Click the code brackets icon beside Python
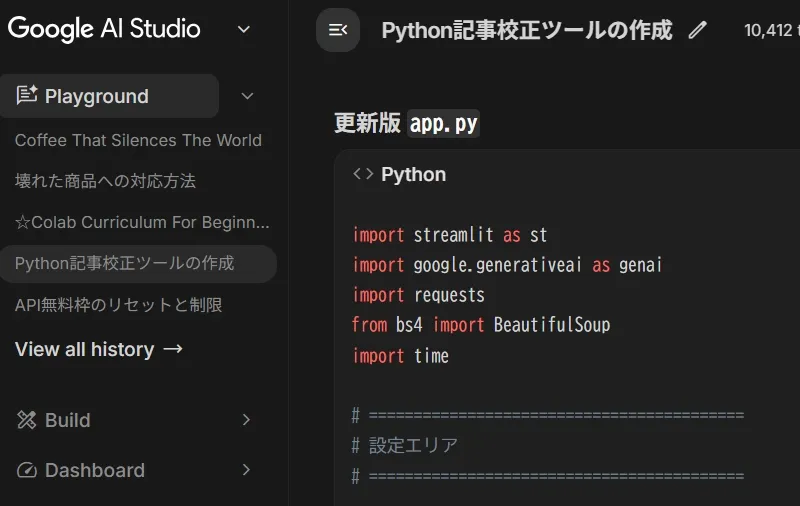The height and width of the screenshot is (506, 800). (x=363, y=174)
